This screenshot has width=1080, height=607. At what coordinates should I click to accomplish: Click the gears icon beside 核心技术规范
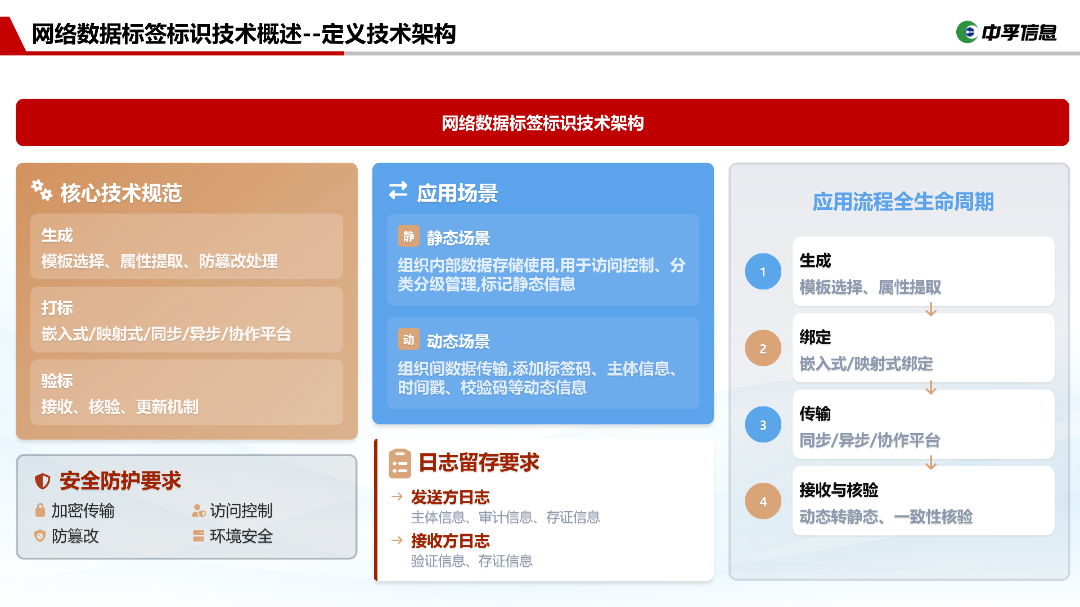pyautogui.click(x=41, y=190)
